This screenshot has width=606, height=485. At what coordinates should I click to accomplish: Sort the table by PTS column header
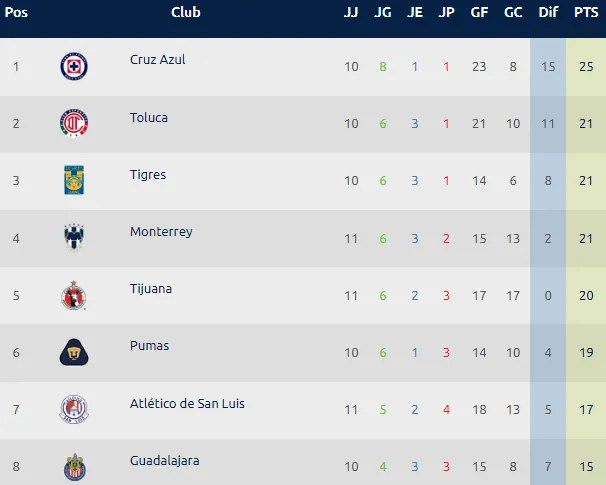586,12
